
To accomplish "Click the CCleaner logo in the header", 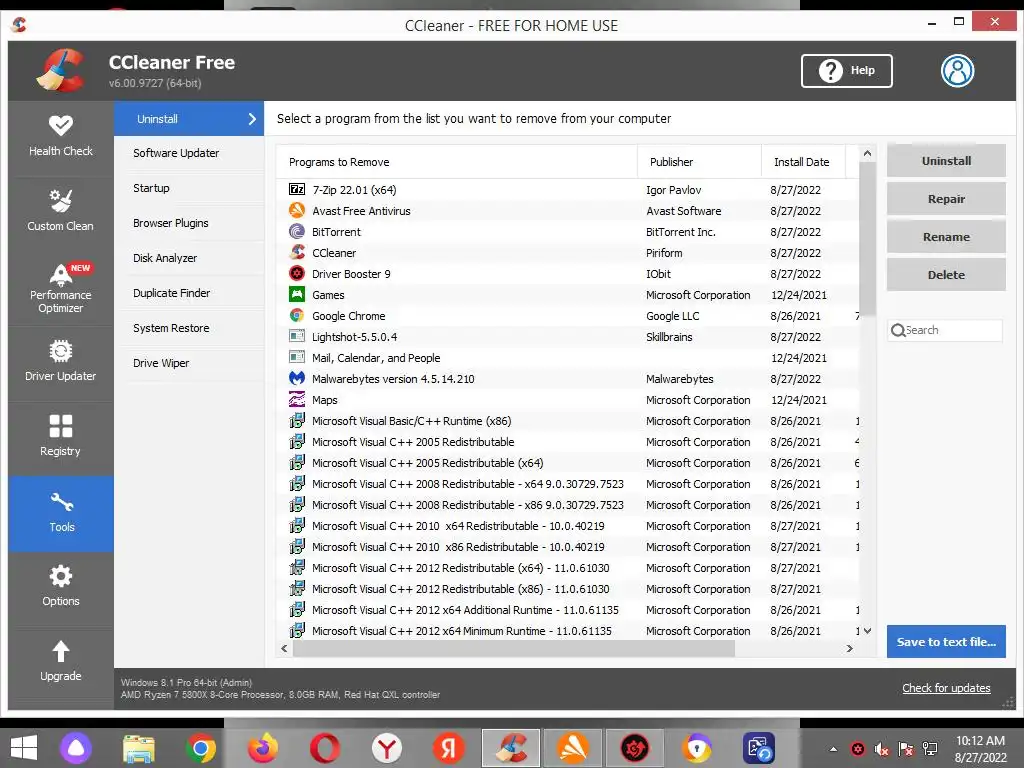I will (61, 70).
